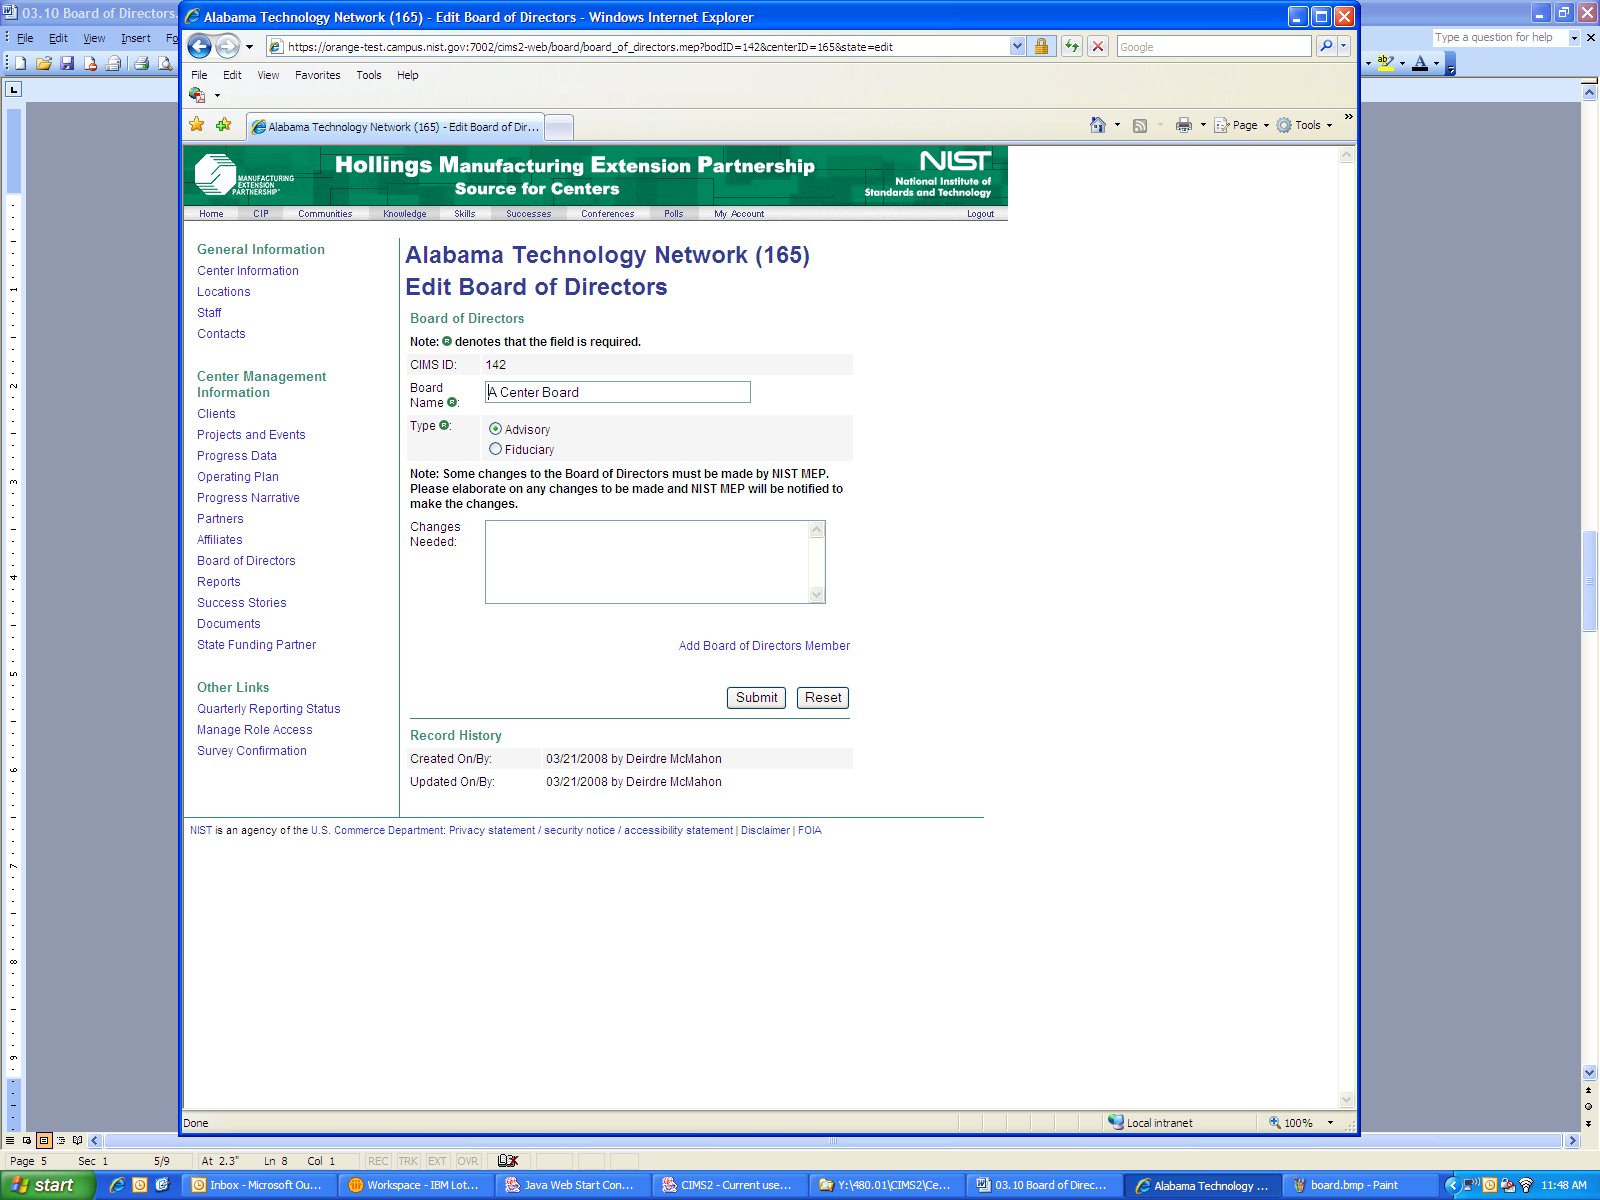
Task: Switch to Inbox - Microsoft Outlook taskbar button
Action: 260,1185
